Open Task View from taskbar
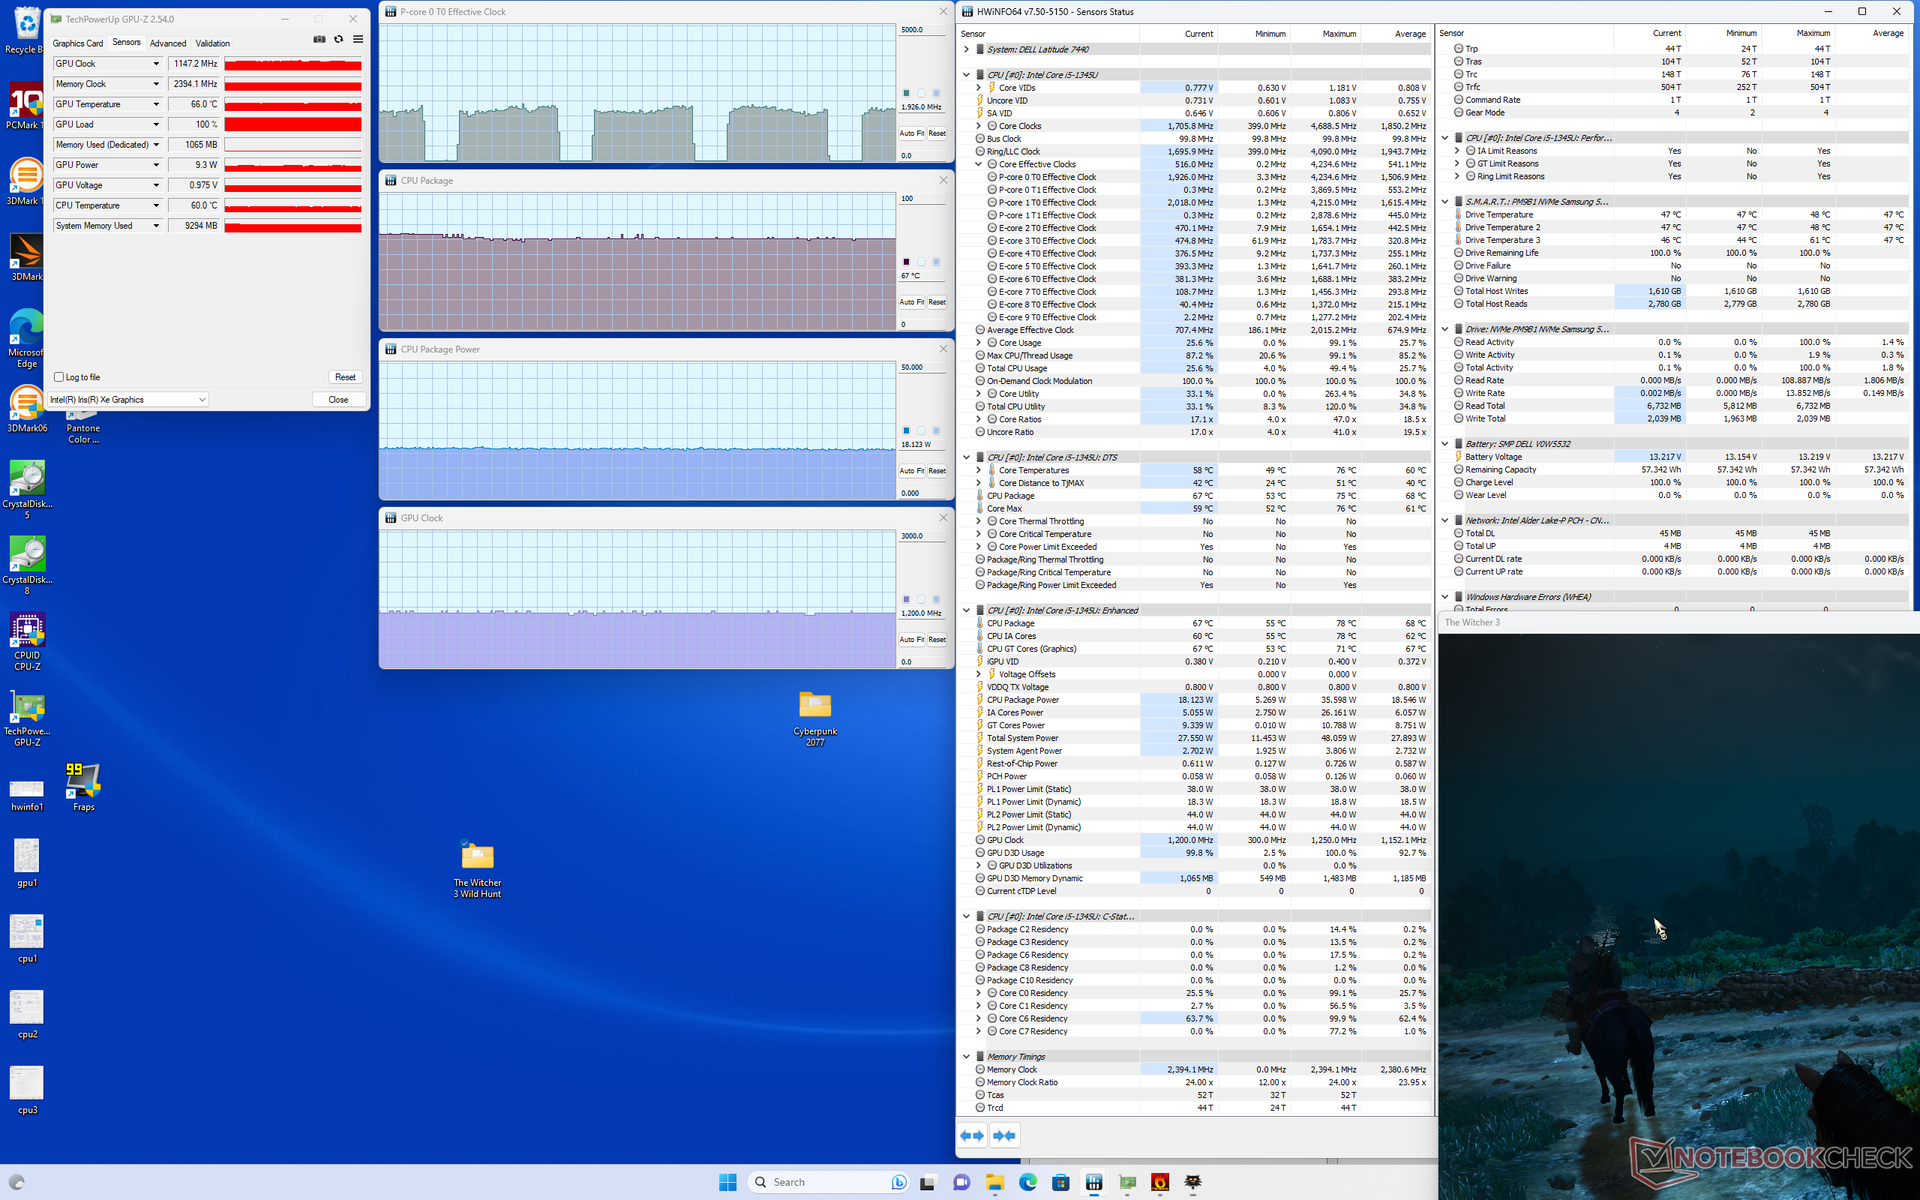The width and height of the screenshot is (1920, 1200). [x=927, y=1182]
